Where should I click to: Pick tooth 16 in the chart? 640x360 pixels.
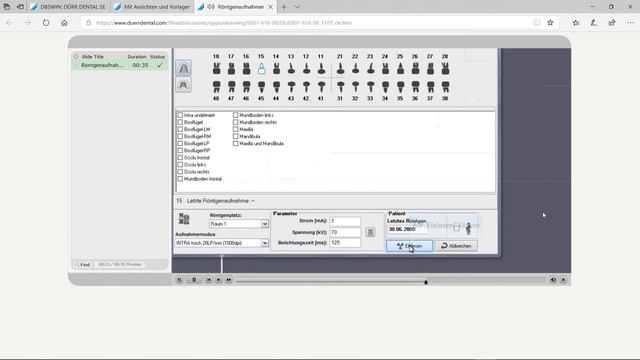pyautogui.click(x=246, y=69)
